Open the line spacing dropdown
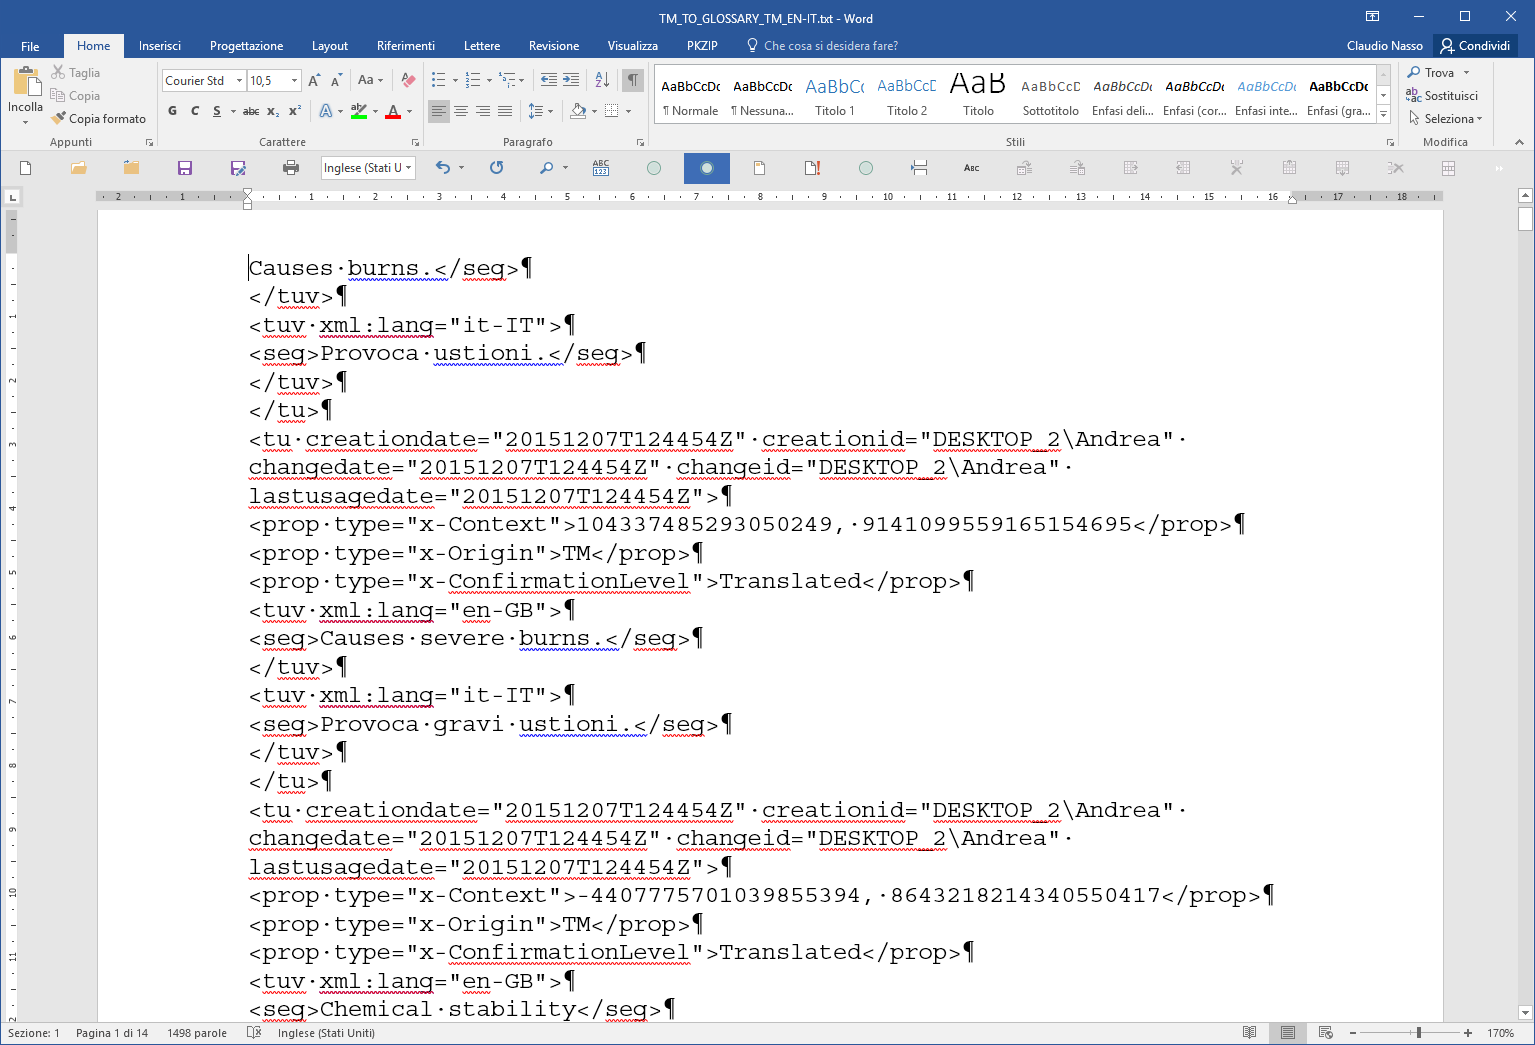 coord(540,111)
